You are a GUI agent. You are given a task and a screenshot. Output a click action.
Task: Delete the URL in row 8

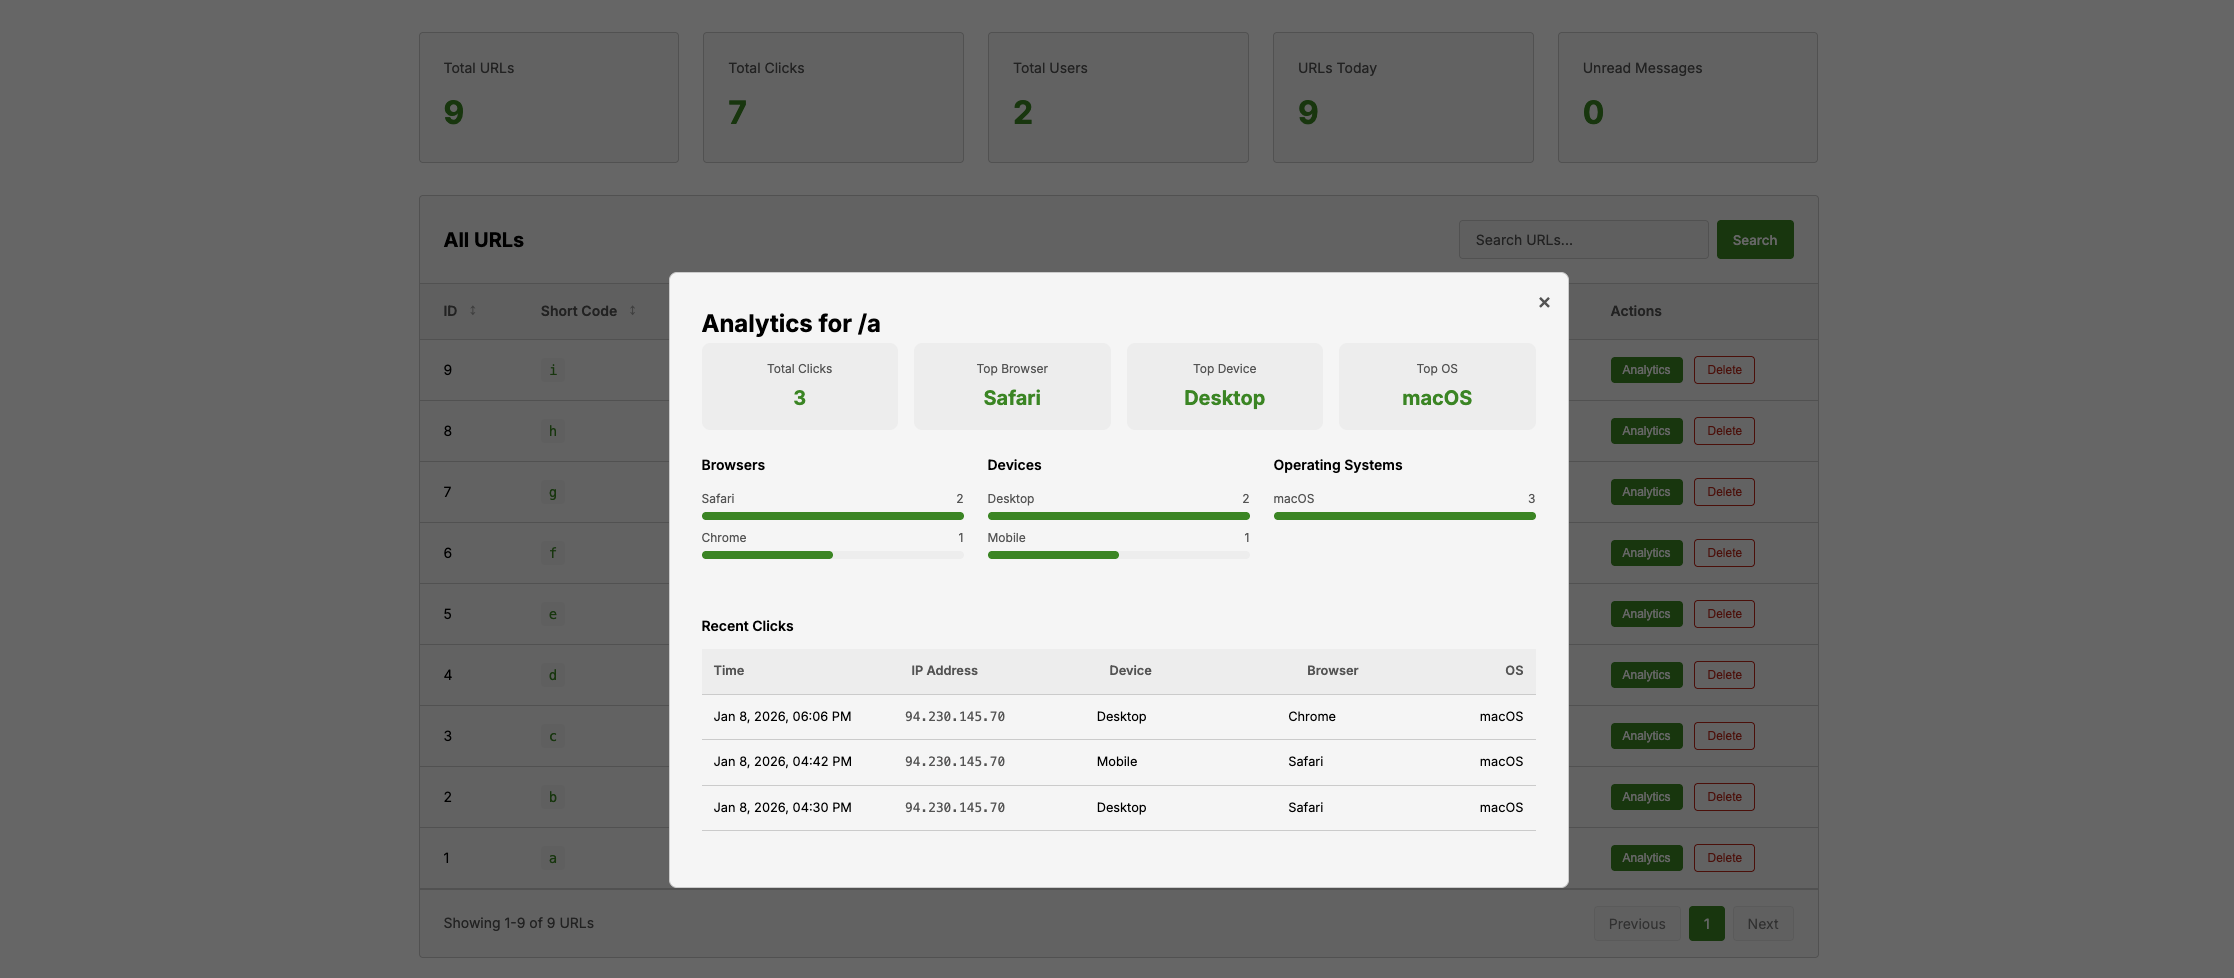pyautogui.click(x=1724, y=431)
